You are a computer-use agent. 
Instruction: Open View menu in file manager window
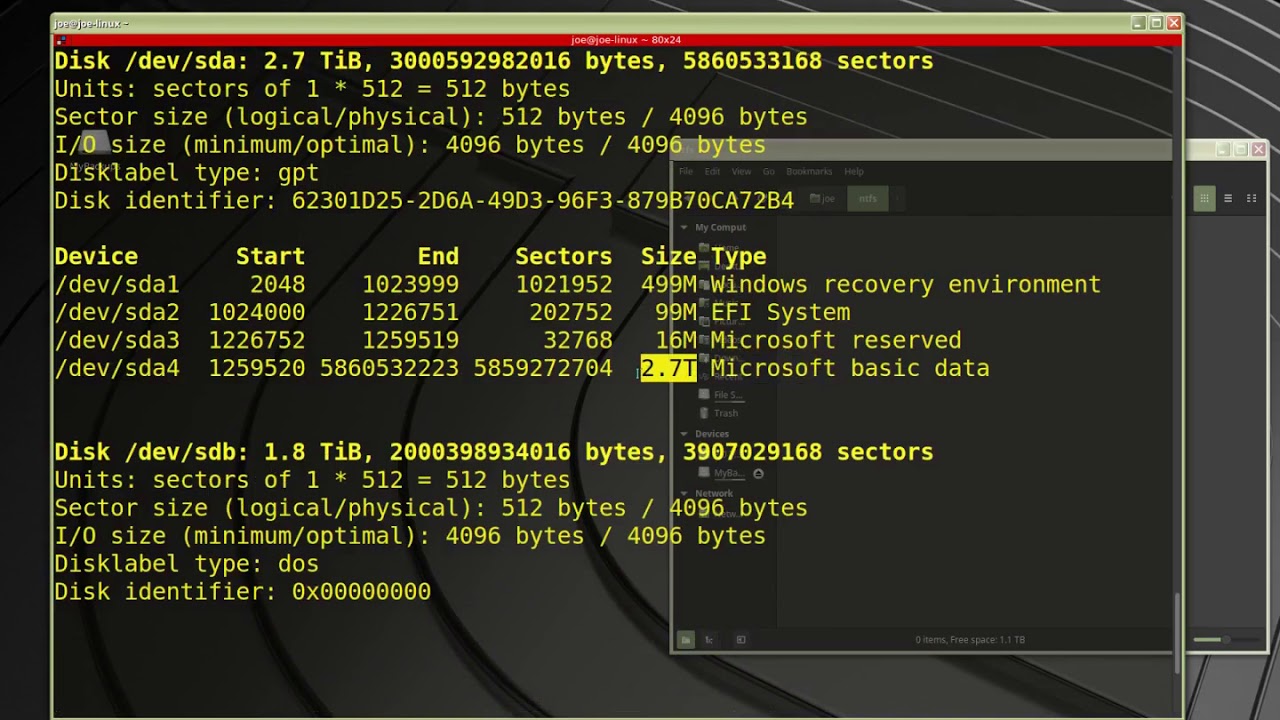coord(741,171)
